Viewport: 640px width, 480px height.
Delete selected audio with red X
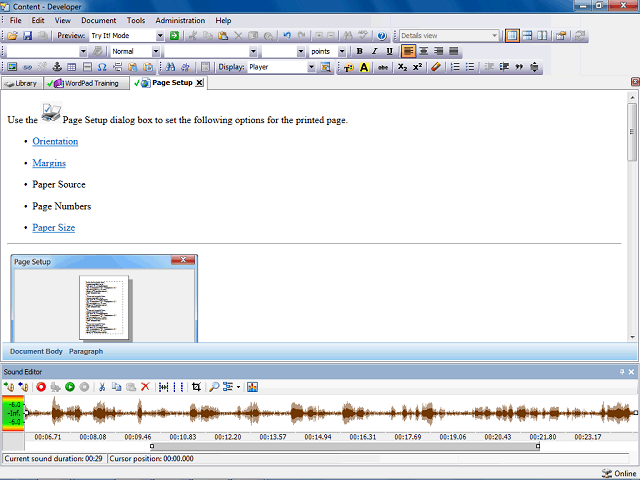[145, 387]
